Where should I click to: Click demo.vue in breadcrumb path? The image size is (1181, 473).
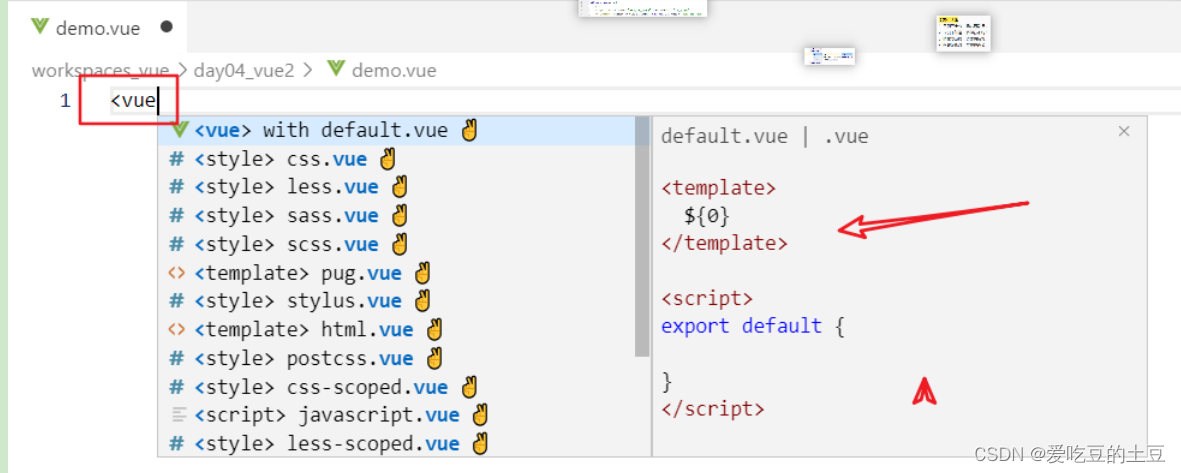tap(393, 70)
